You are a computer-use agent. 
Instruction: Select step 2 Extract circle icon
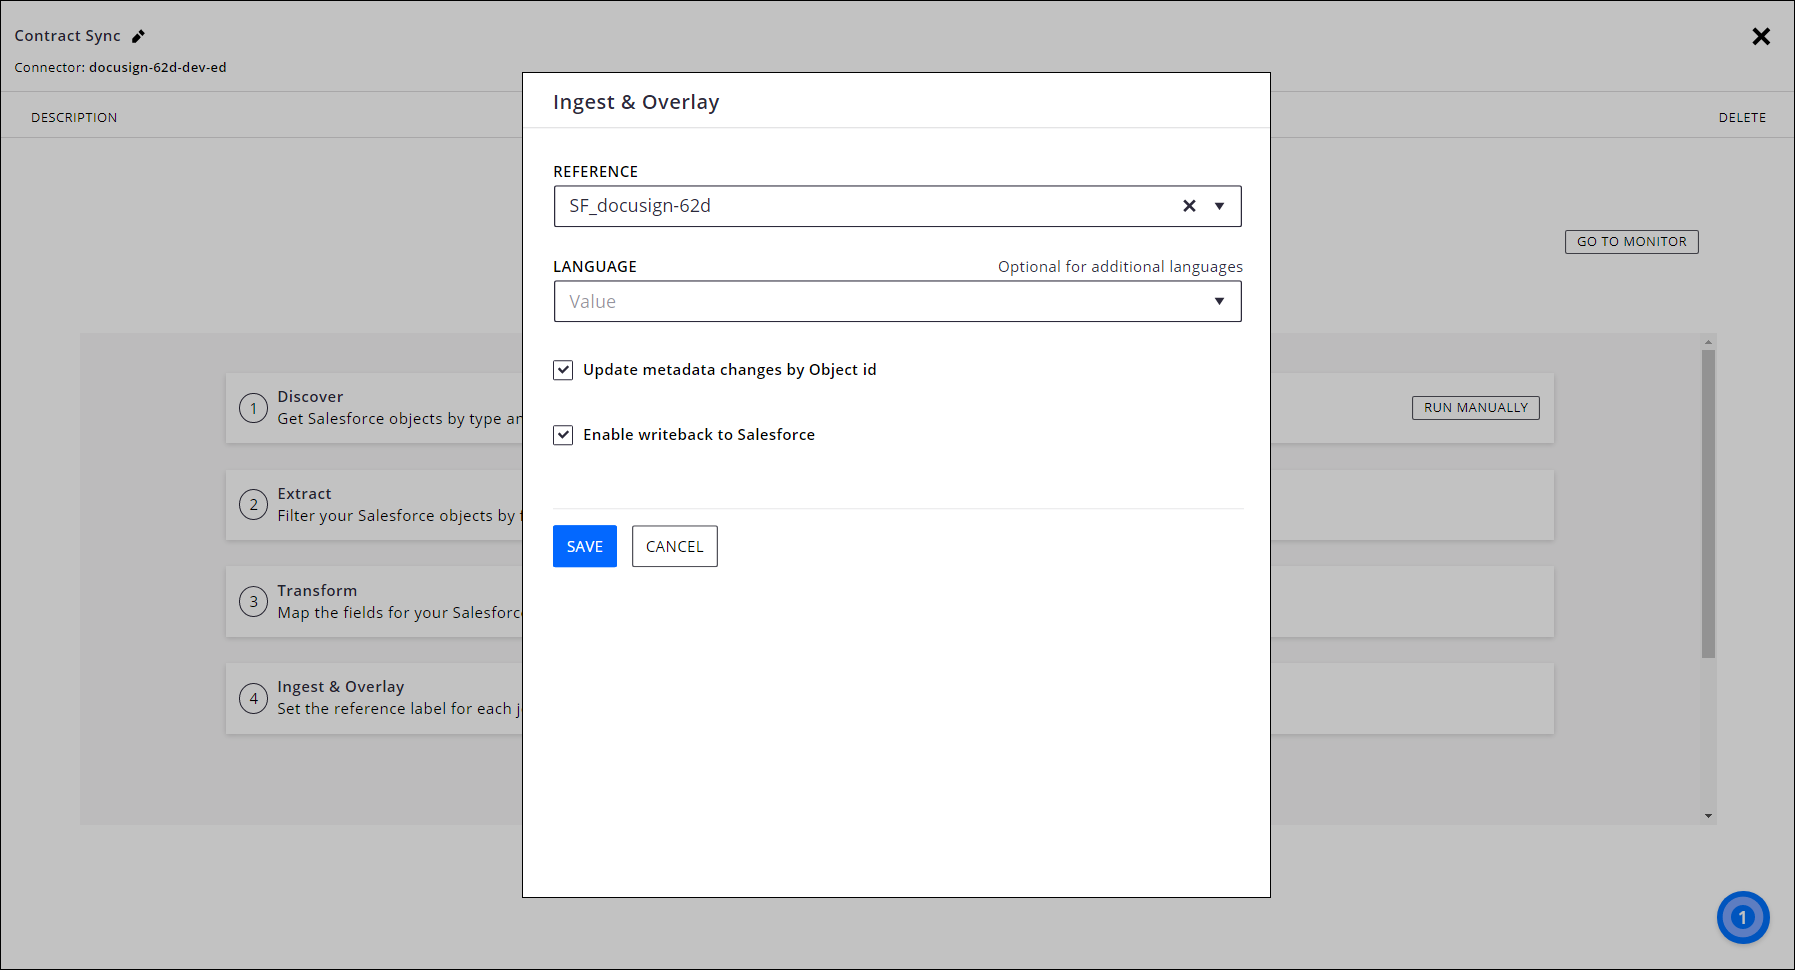point(254,505)
